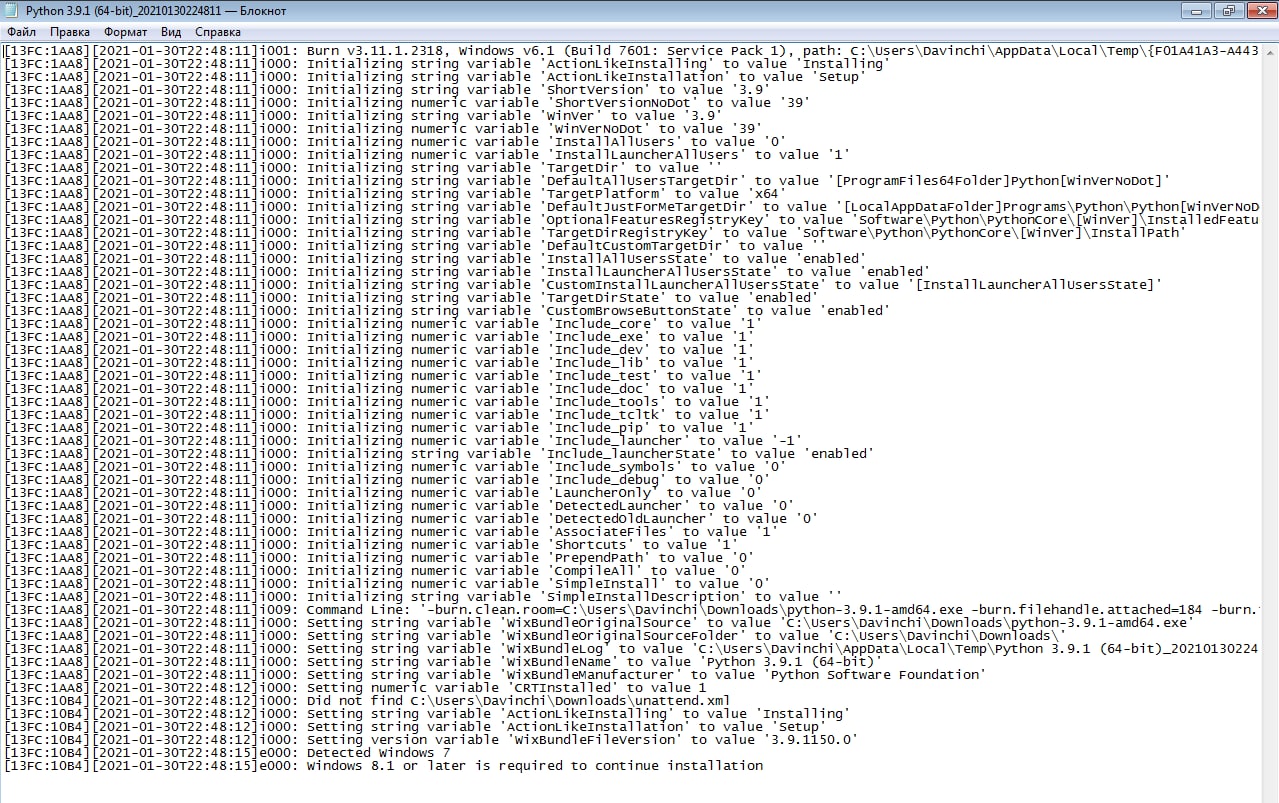Screen dimensions: 1279x803
Task: Click the line with variable 'CRTInstalled'
Action: (355, 687)
